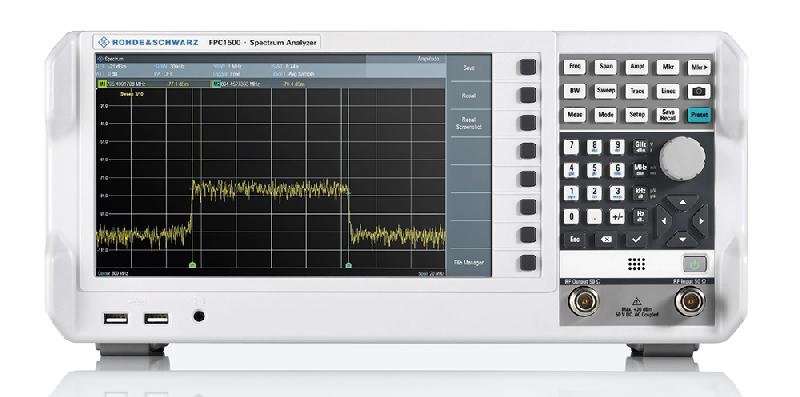Screen dimensions: 800x397
Task: Push hardware softkey beside Recall Screenshot
Action: [528, 123]
